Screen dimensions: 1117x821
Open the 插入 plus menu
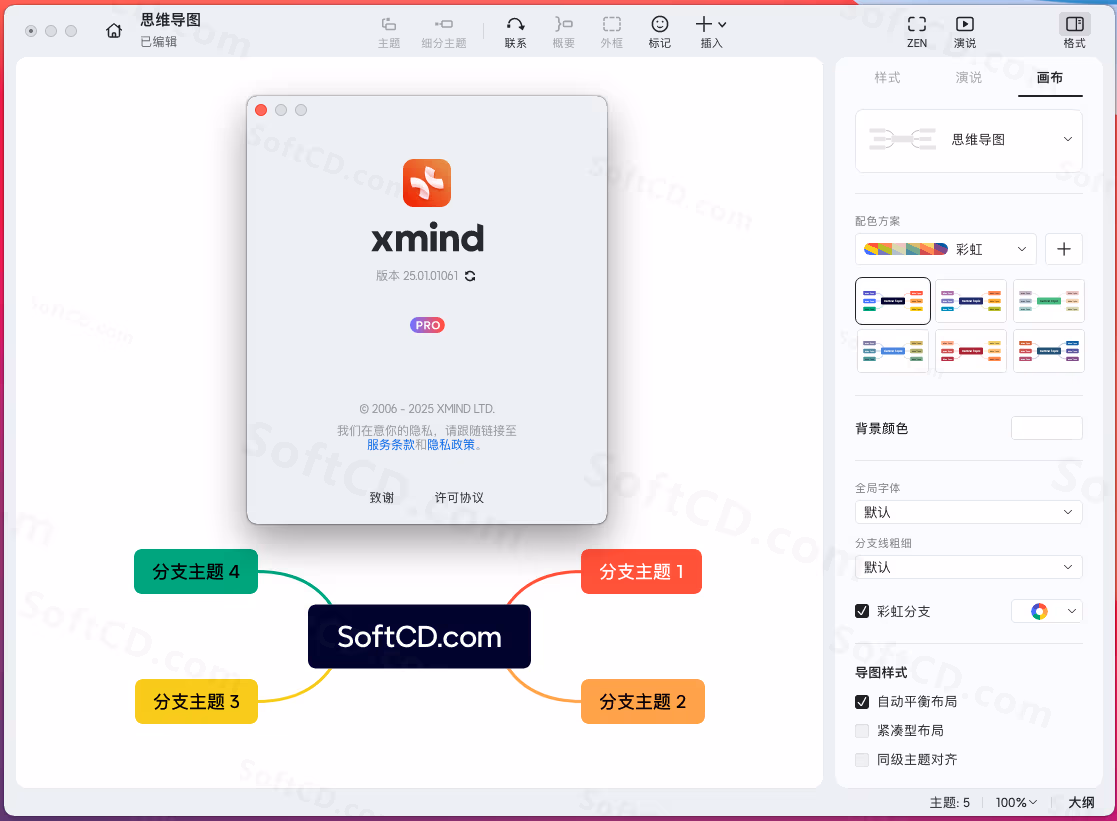click(711, 33)
